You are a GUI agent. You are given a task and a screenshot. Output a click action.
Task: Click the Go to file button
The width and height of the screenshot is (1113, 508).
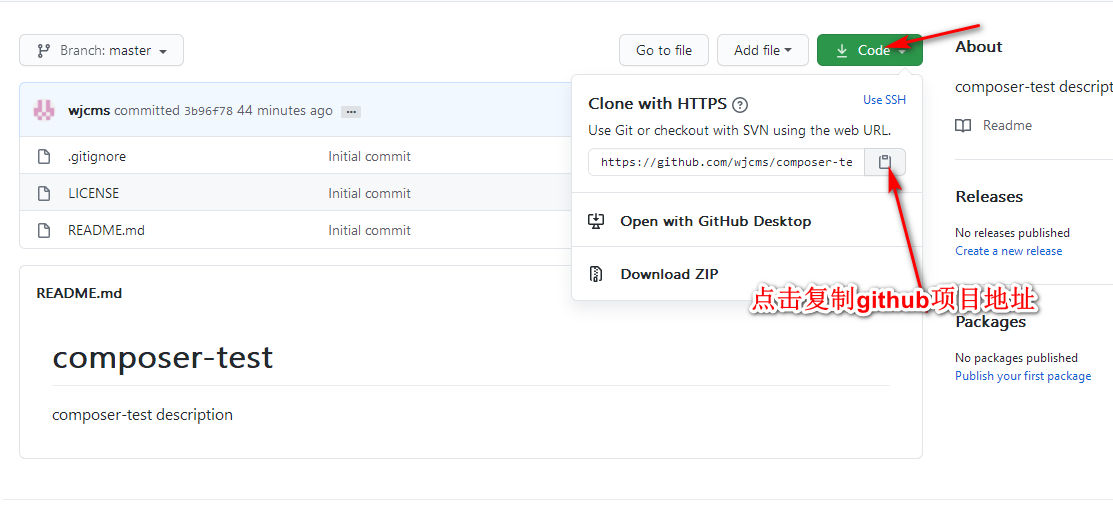tap(664, 50)
